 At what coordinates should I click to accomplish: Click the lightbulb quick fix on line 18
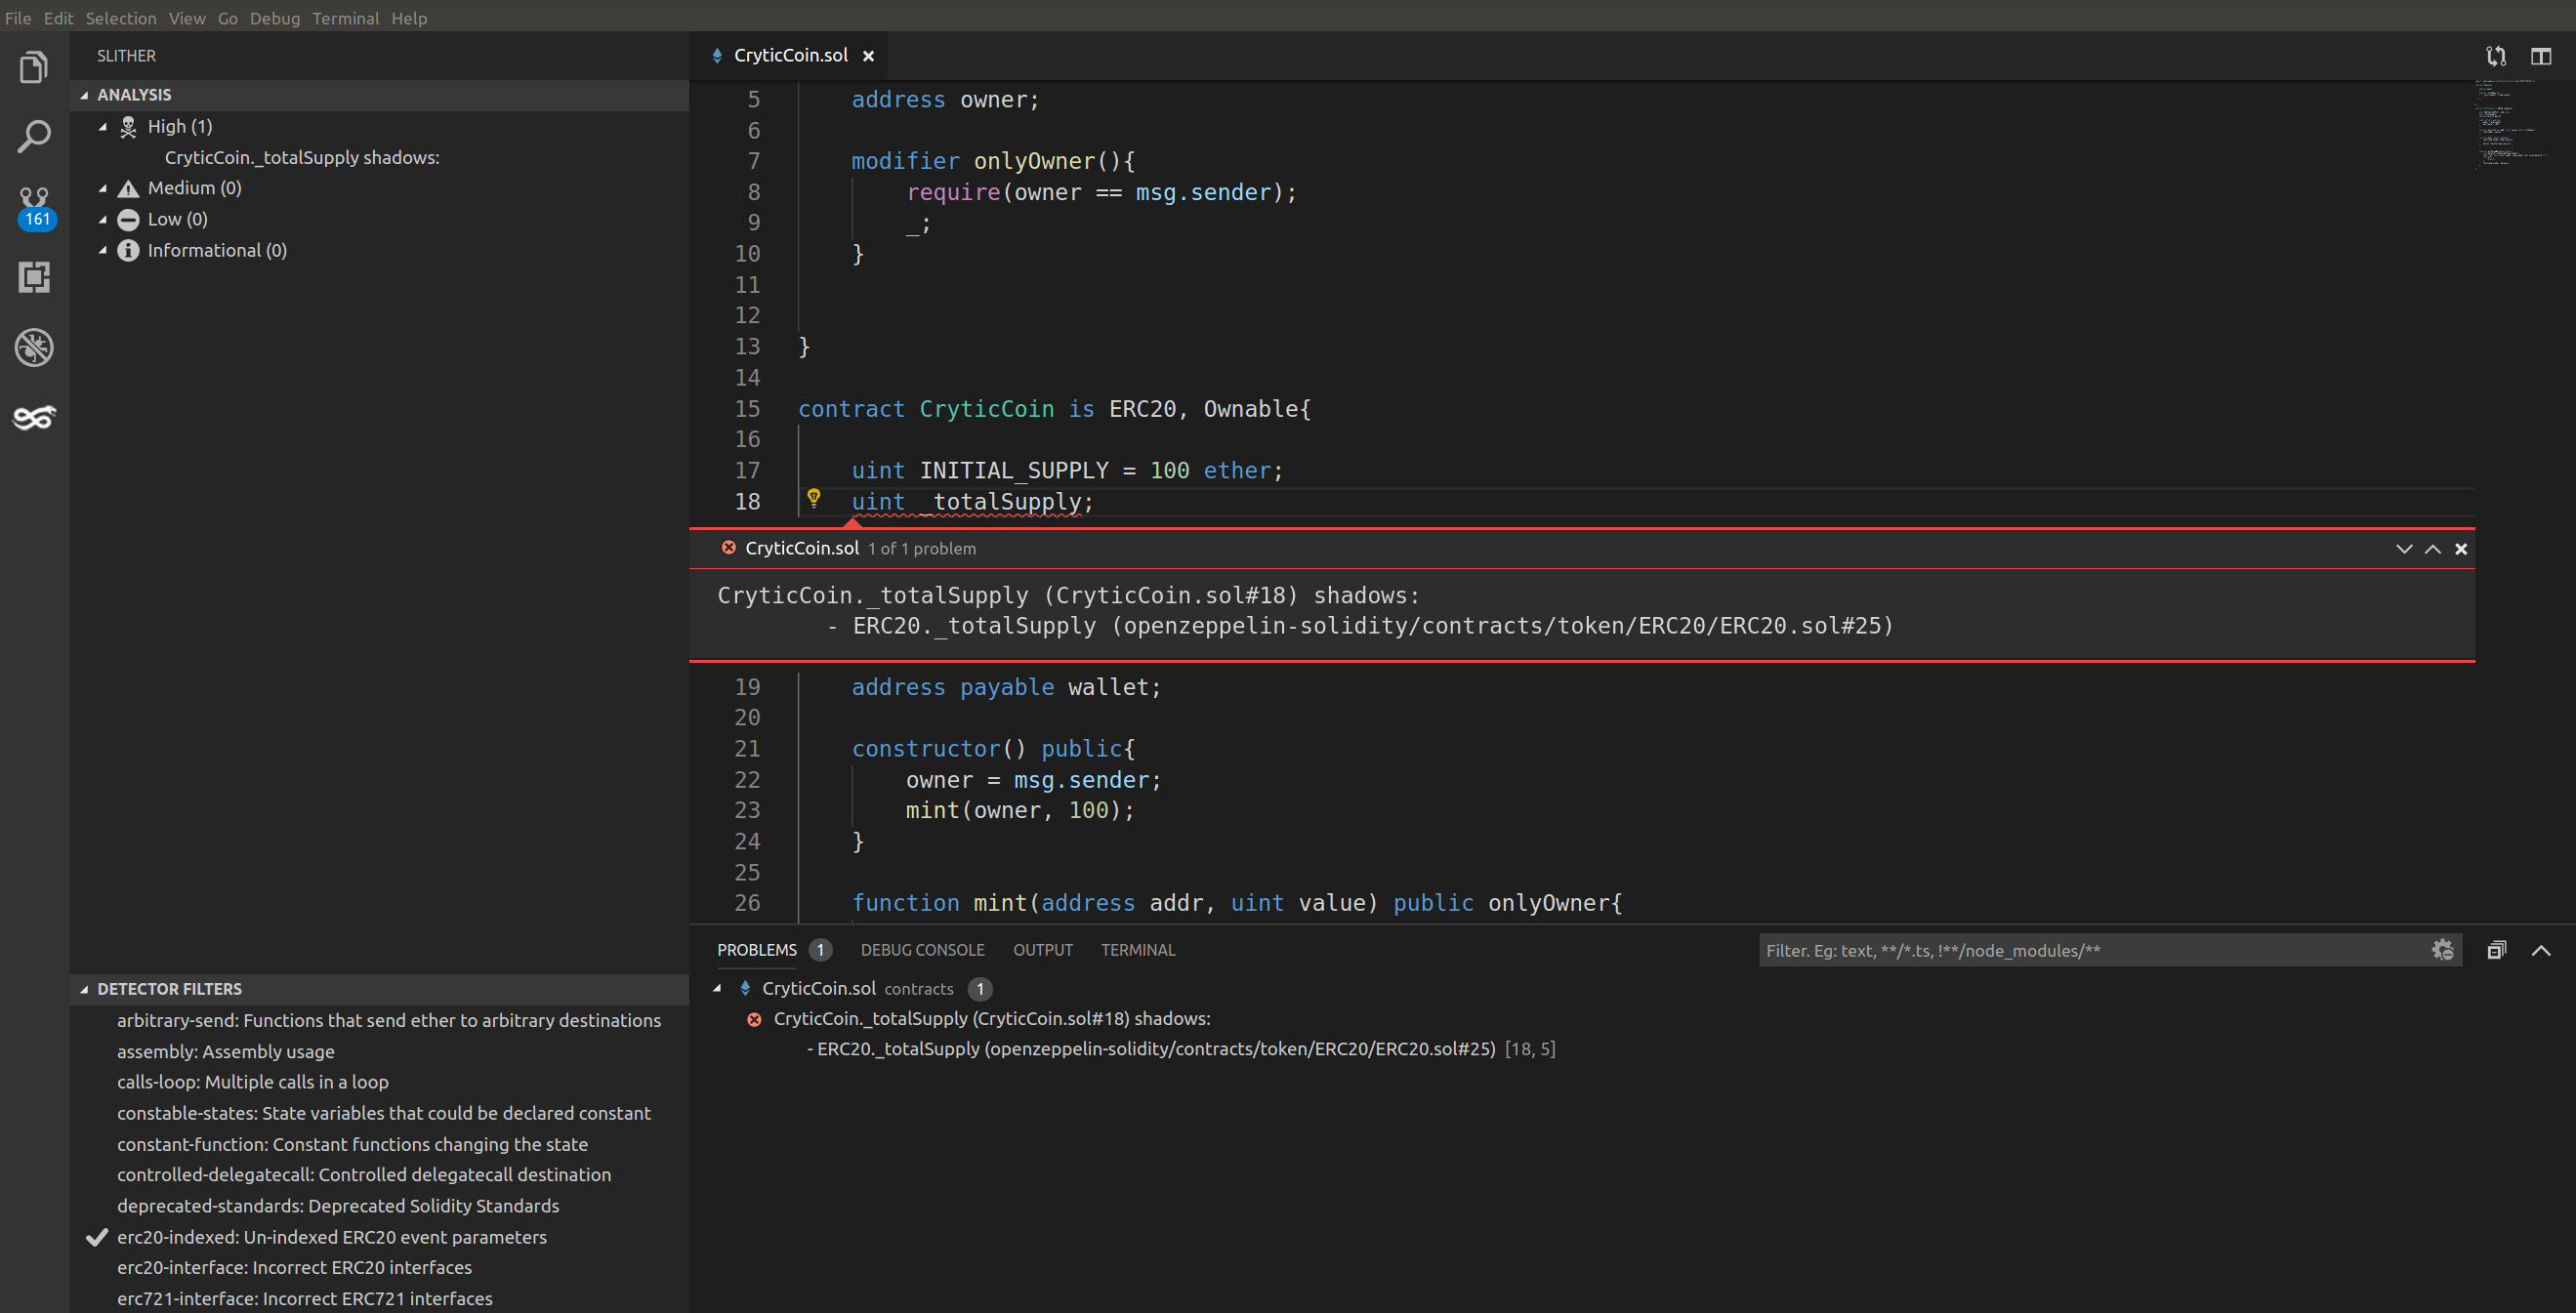click(814, 498)
